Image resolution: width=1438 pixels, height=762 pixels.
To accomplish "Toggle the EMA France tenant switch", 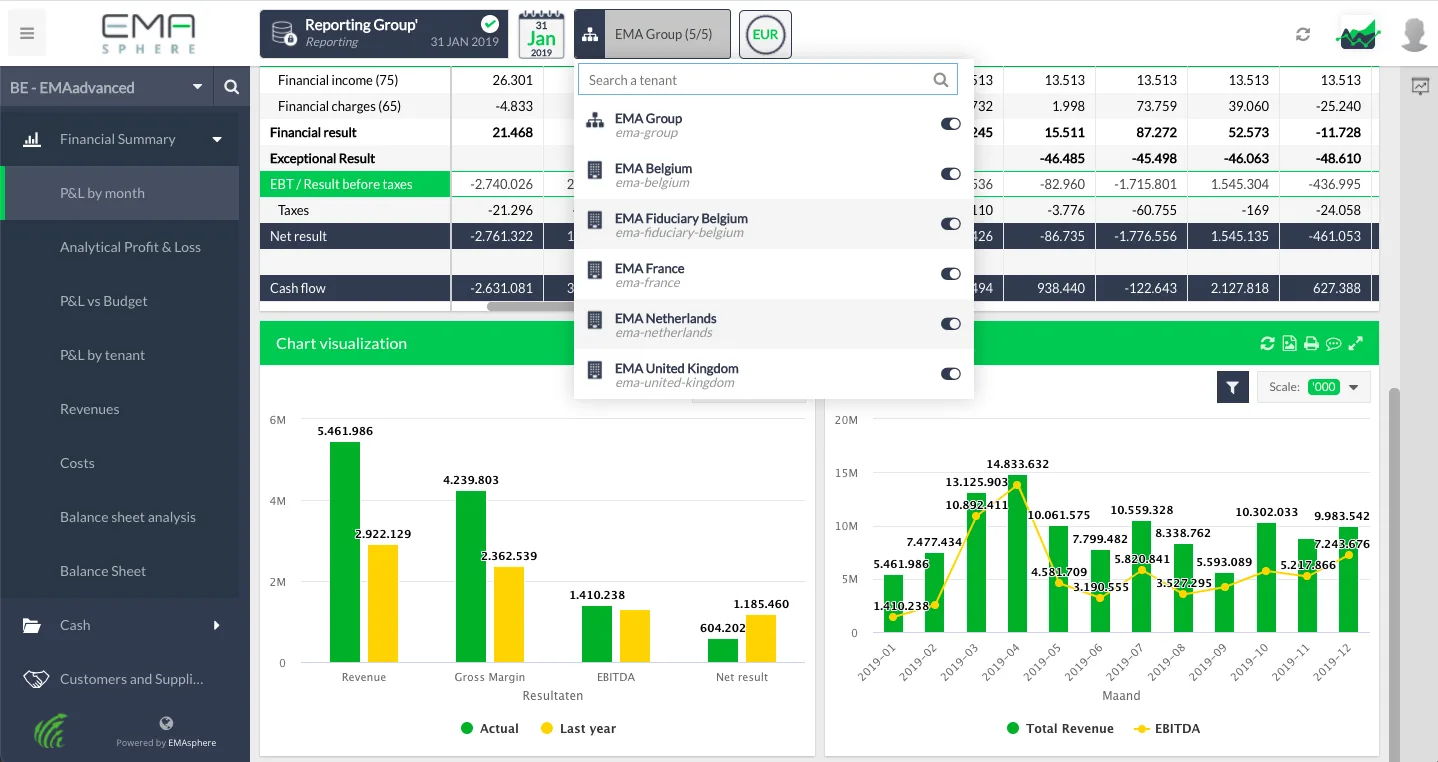I will pyautogui.click(x=950, y=274).
